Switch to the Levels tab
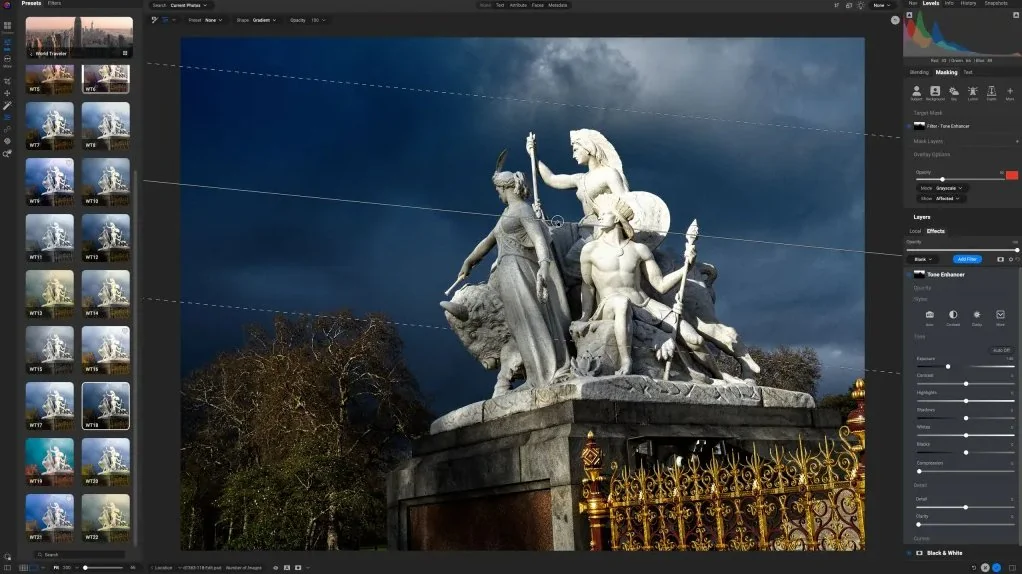Screen dimensions: 1022x574 tap(931, 3)
